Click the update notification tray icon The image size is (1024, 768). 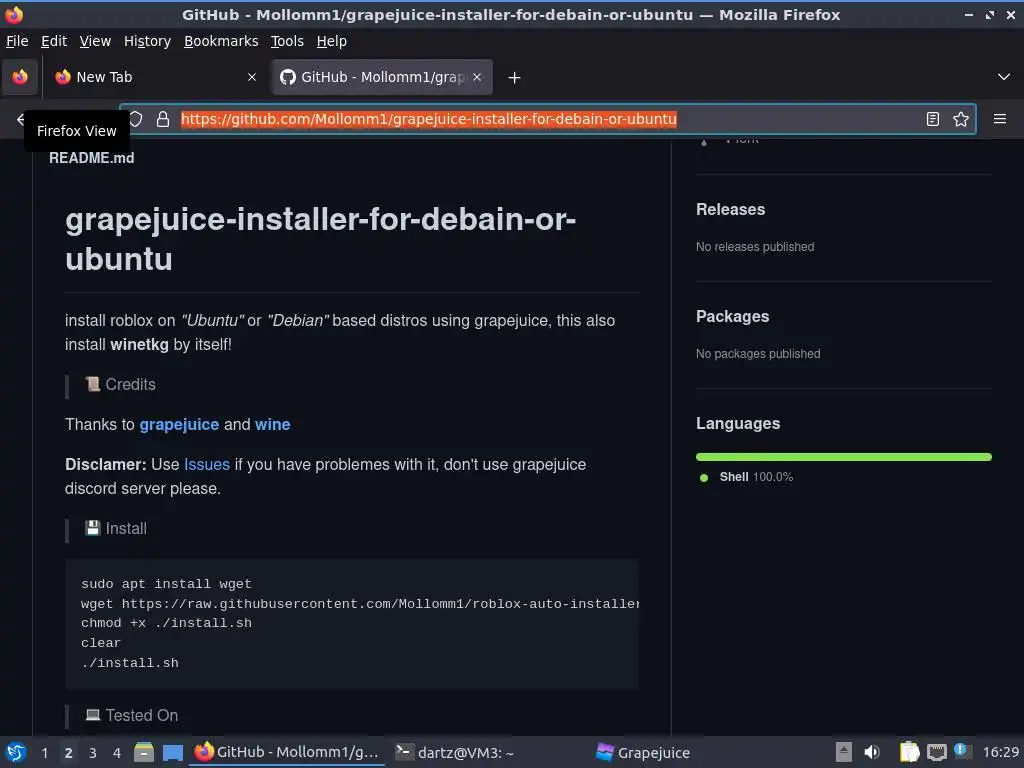962,751
